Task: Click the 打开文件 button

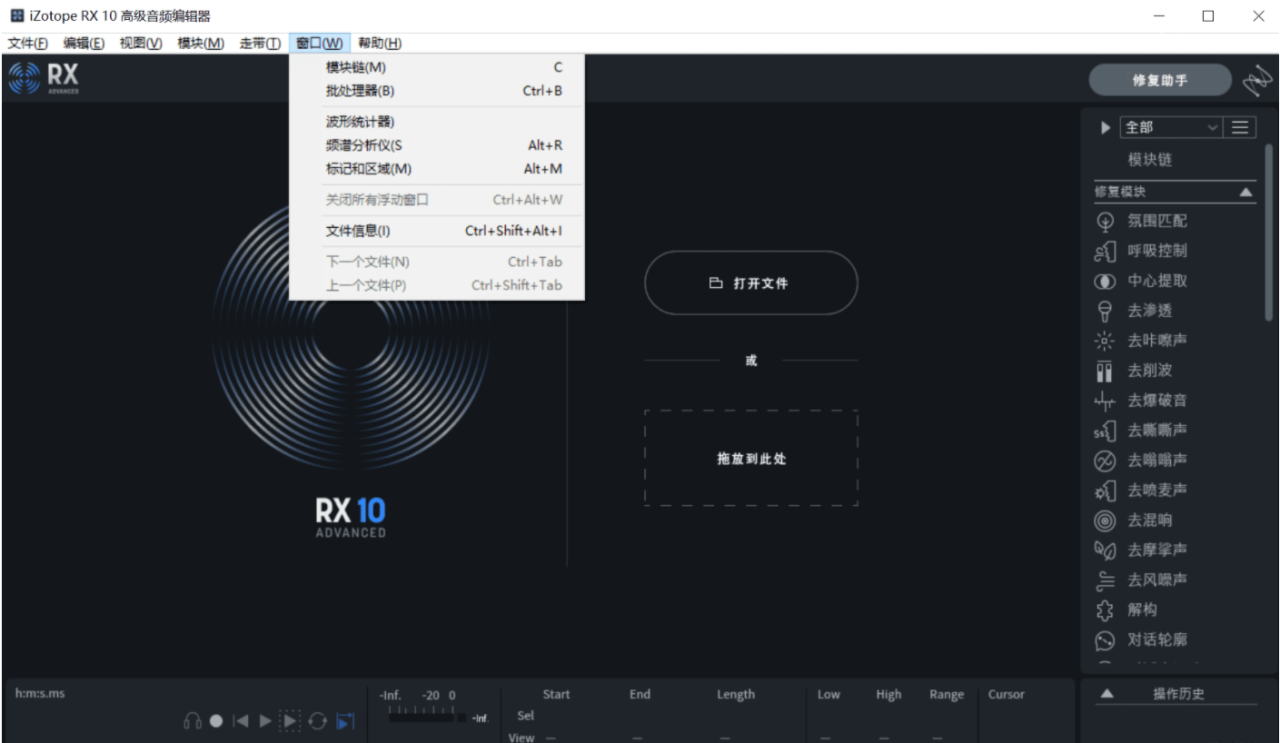Action: point(750,283)
